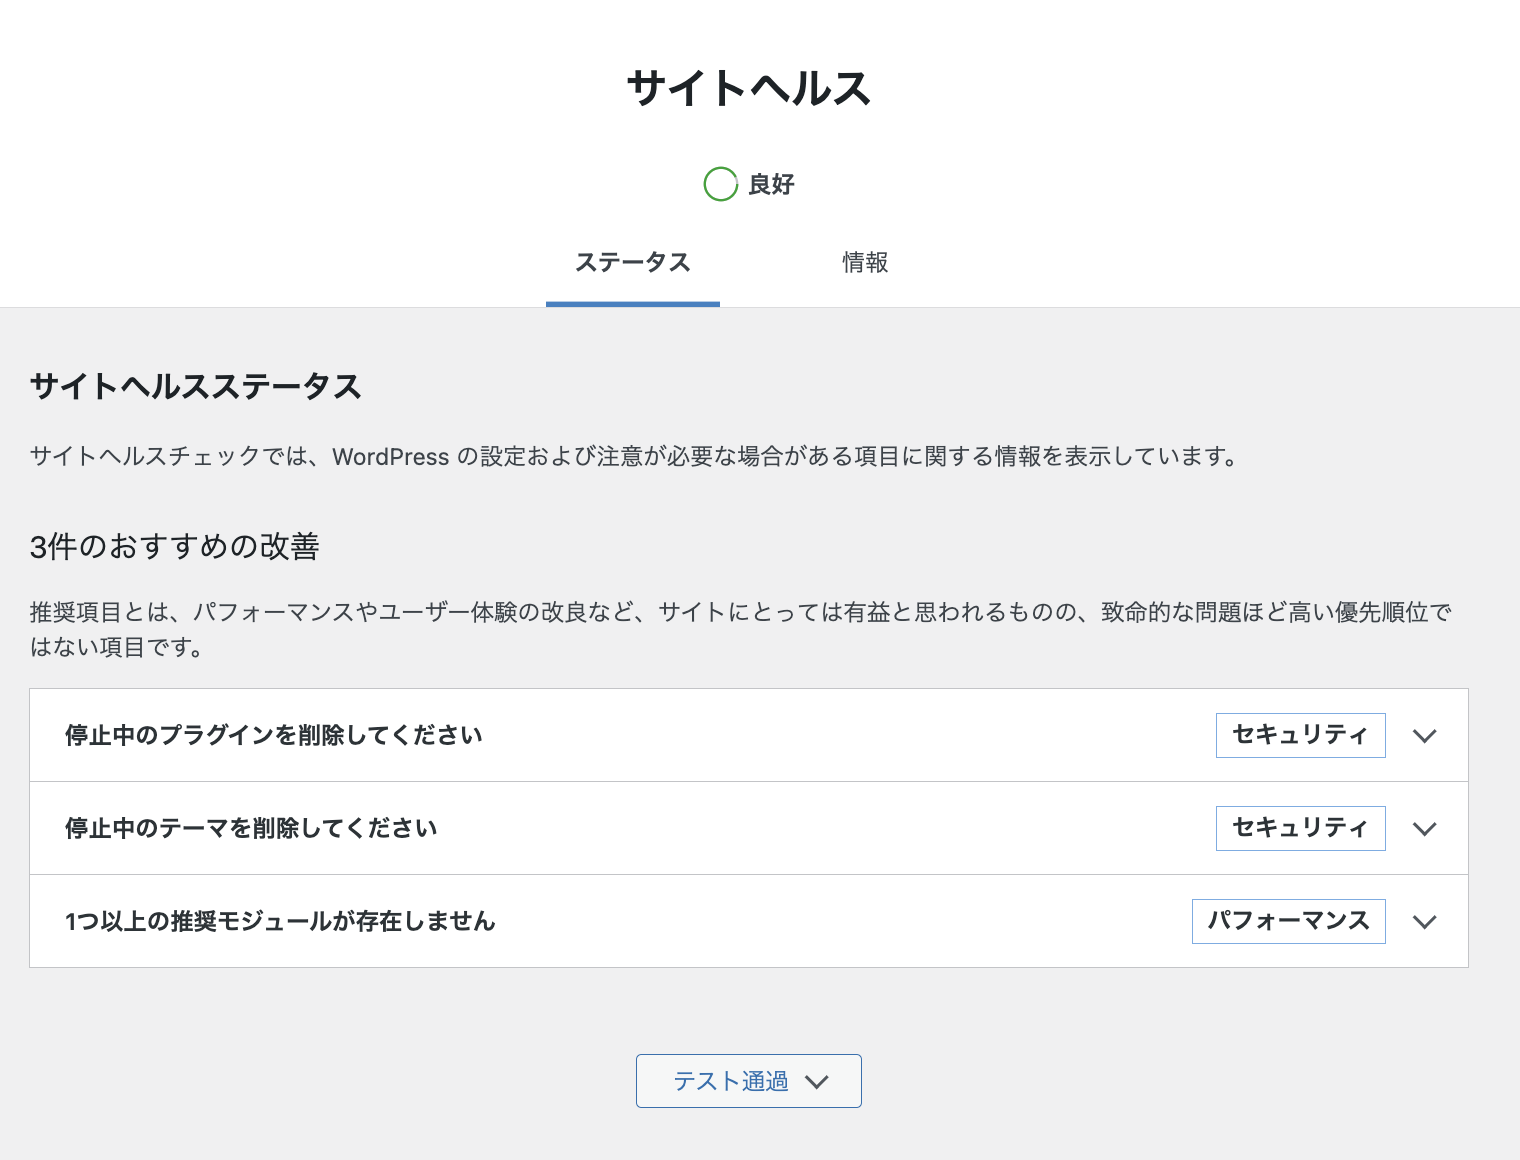The image size is (1520, 1160).
Task: Click the サイトヘルスステータス heading
Action: tap(196, 387)
